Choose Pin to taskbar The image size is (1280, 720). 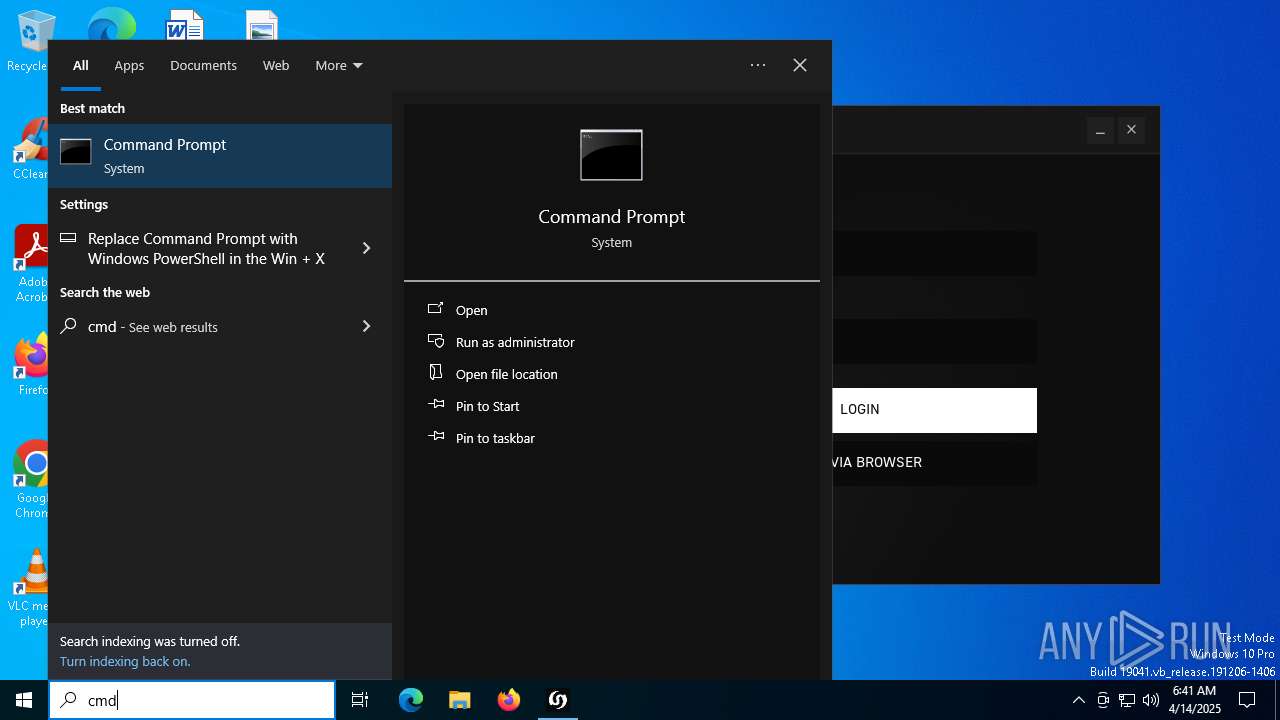click(x=495, y=438)
